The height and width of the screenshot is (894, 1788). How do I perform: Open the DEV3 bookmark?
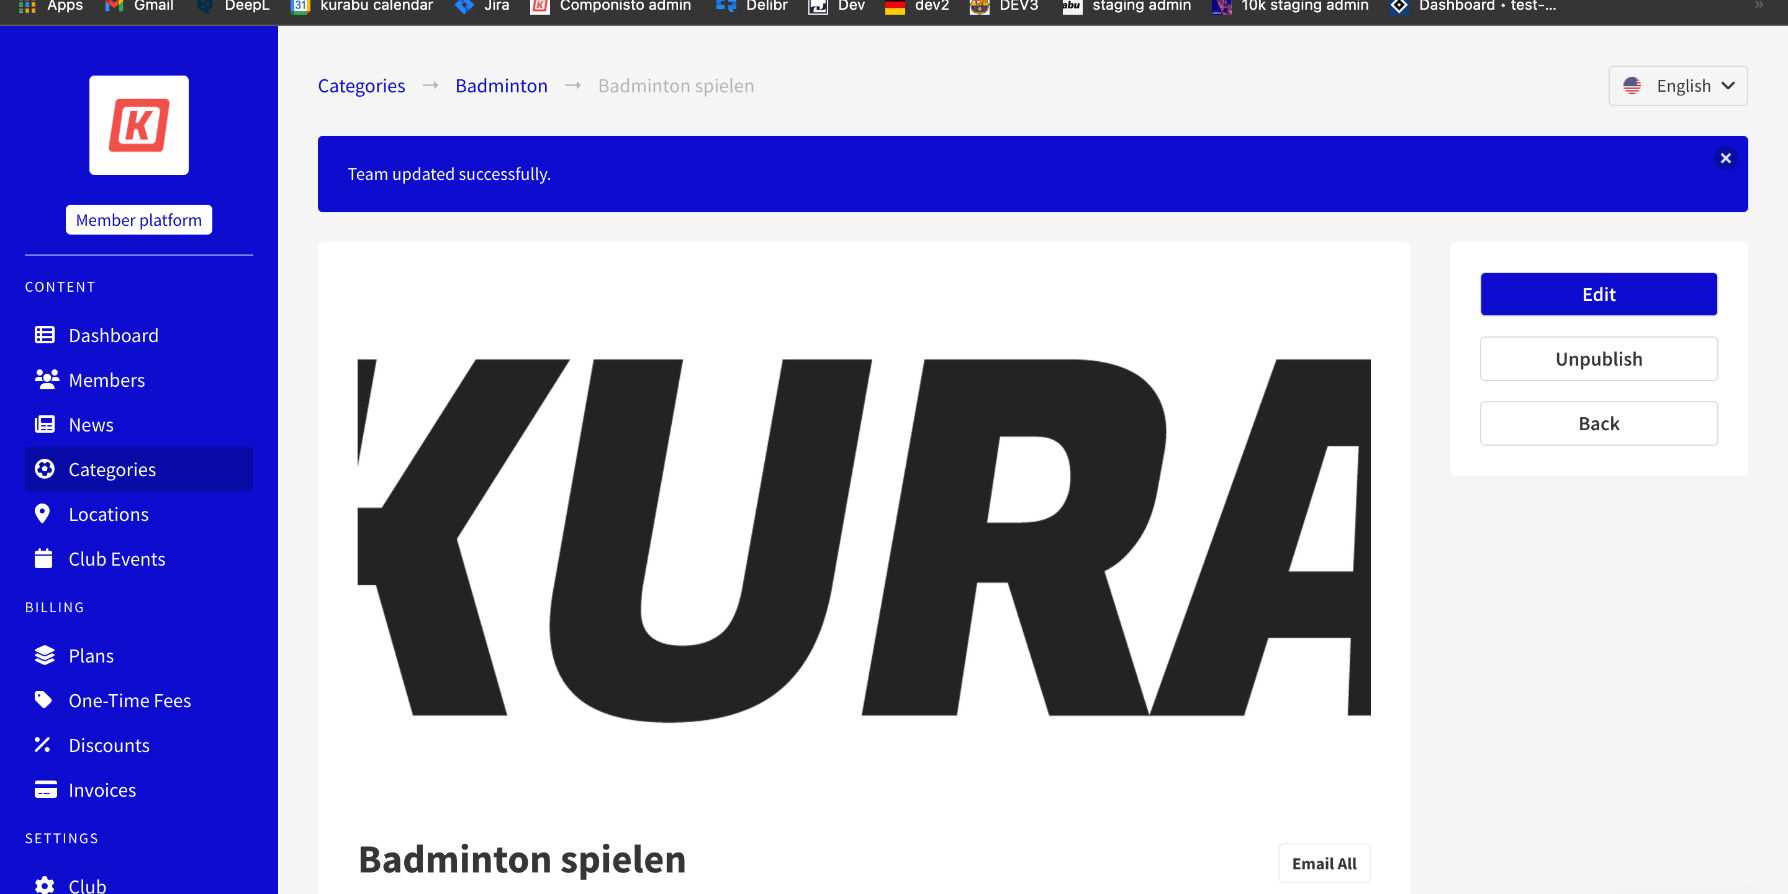[1005, 6]
